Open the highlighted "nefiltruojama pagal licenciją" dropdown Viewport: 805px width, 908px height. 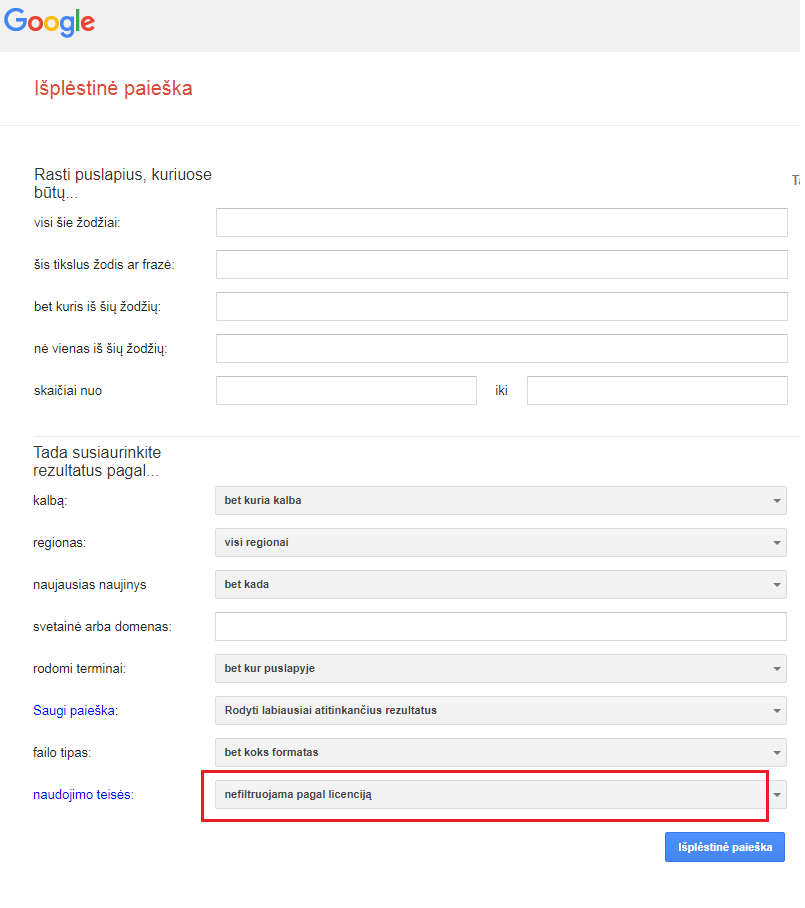490,795
